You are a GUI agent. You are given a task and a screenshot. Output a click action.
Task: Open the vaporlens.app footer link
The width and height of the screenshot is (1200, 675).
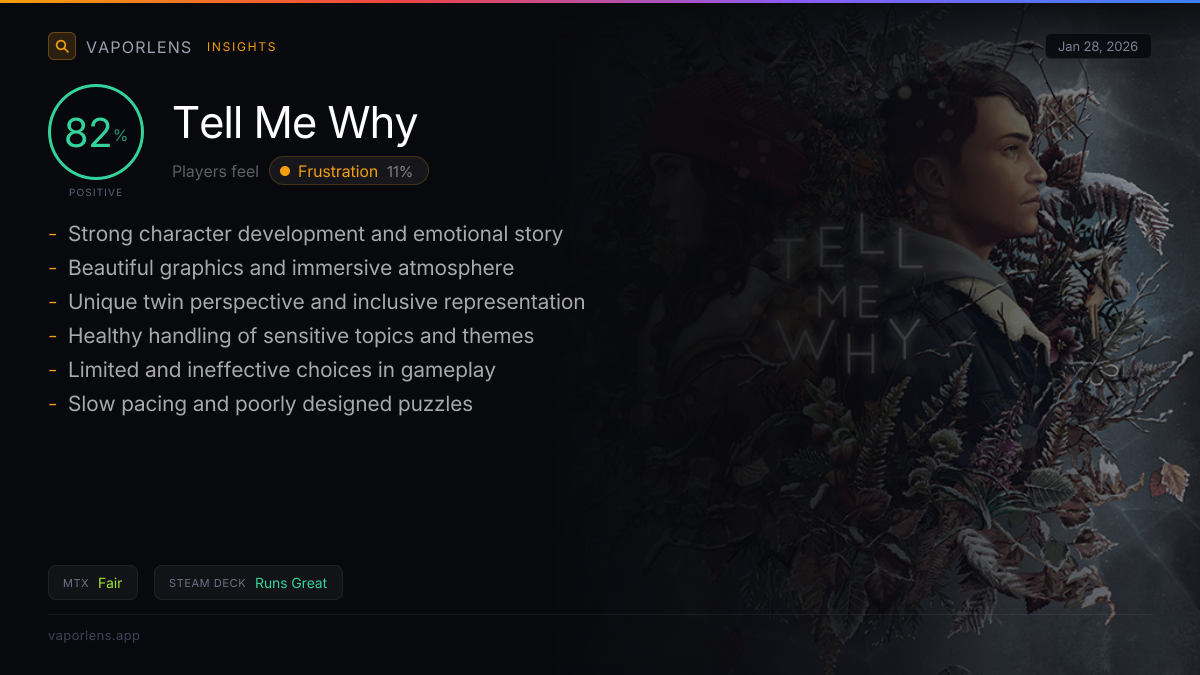pyautogui.click(x=94, y=635)
